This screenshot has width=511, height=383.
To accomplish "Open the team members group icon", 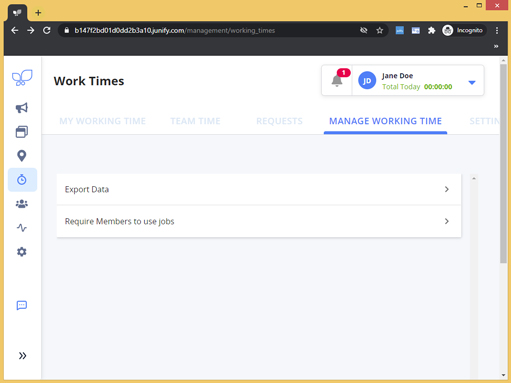I will pyautogui.click(x=22, y=204).
